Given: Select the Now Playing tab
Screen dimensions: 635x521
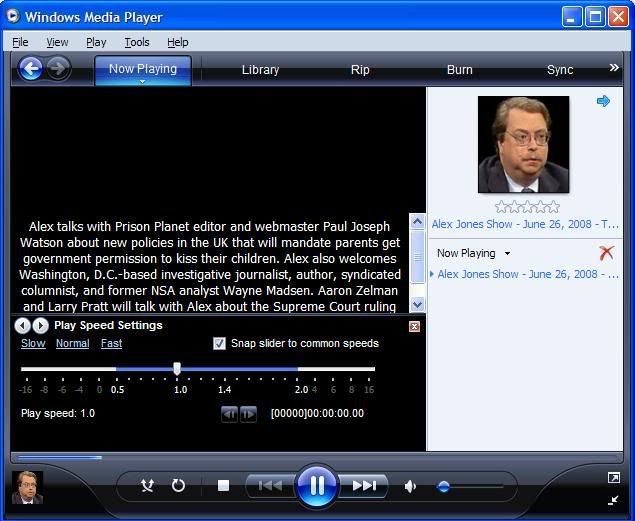Looking at the screenshot, I should click(143, 69).
